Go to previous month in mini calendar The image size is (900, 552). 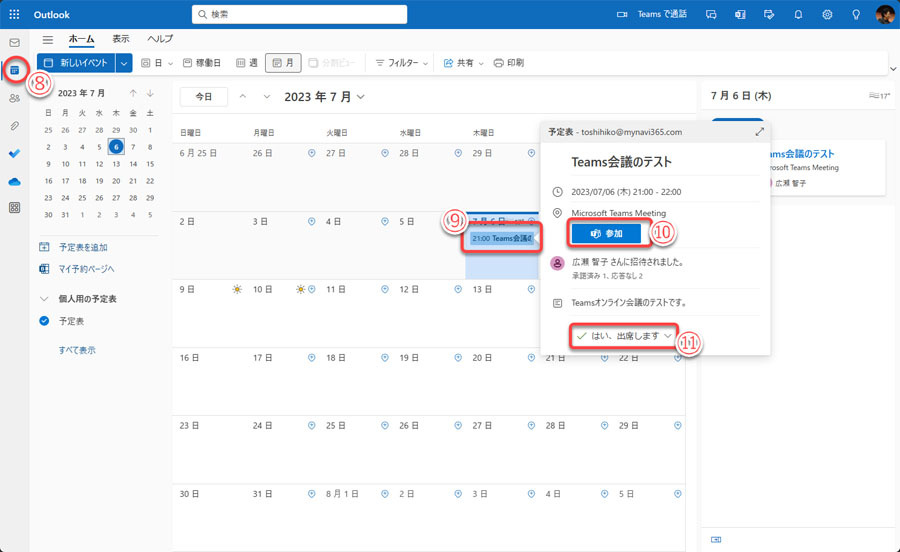point(133,93)
